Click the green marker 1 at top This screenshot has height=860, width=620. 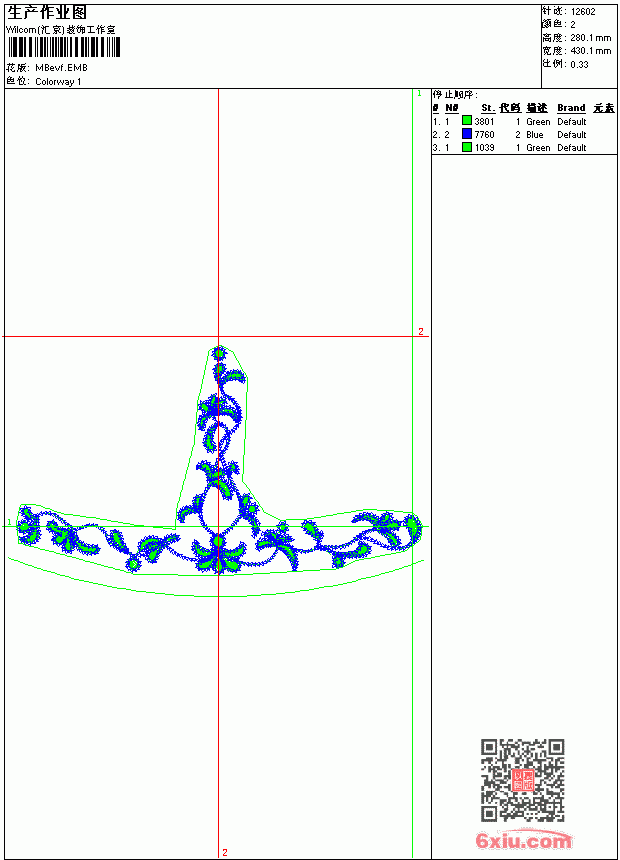coord(419,94)
